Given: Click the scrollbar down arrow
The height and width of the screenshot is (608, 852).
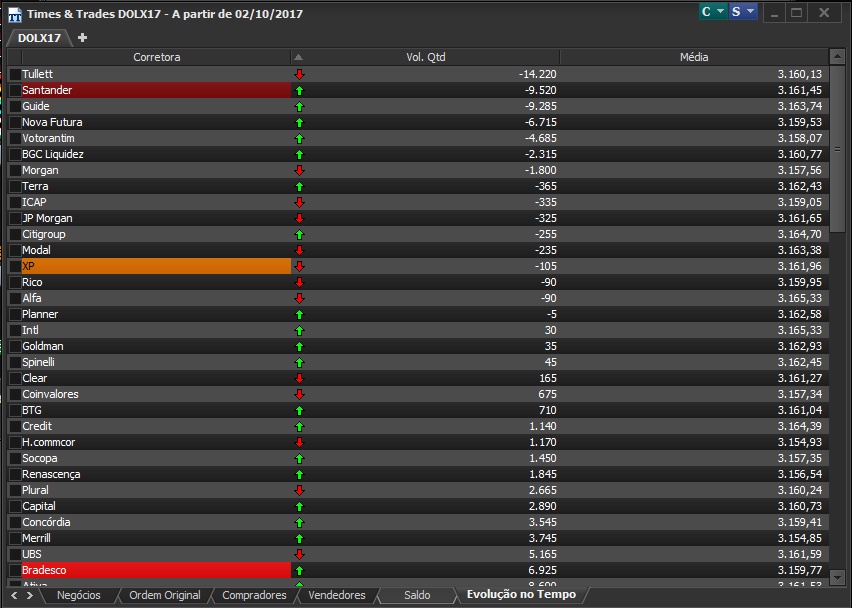Looking at the screenshot, I should pyautogui.click(x=837, y=577).
